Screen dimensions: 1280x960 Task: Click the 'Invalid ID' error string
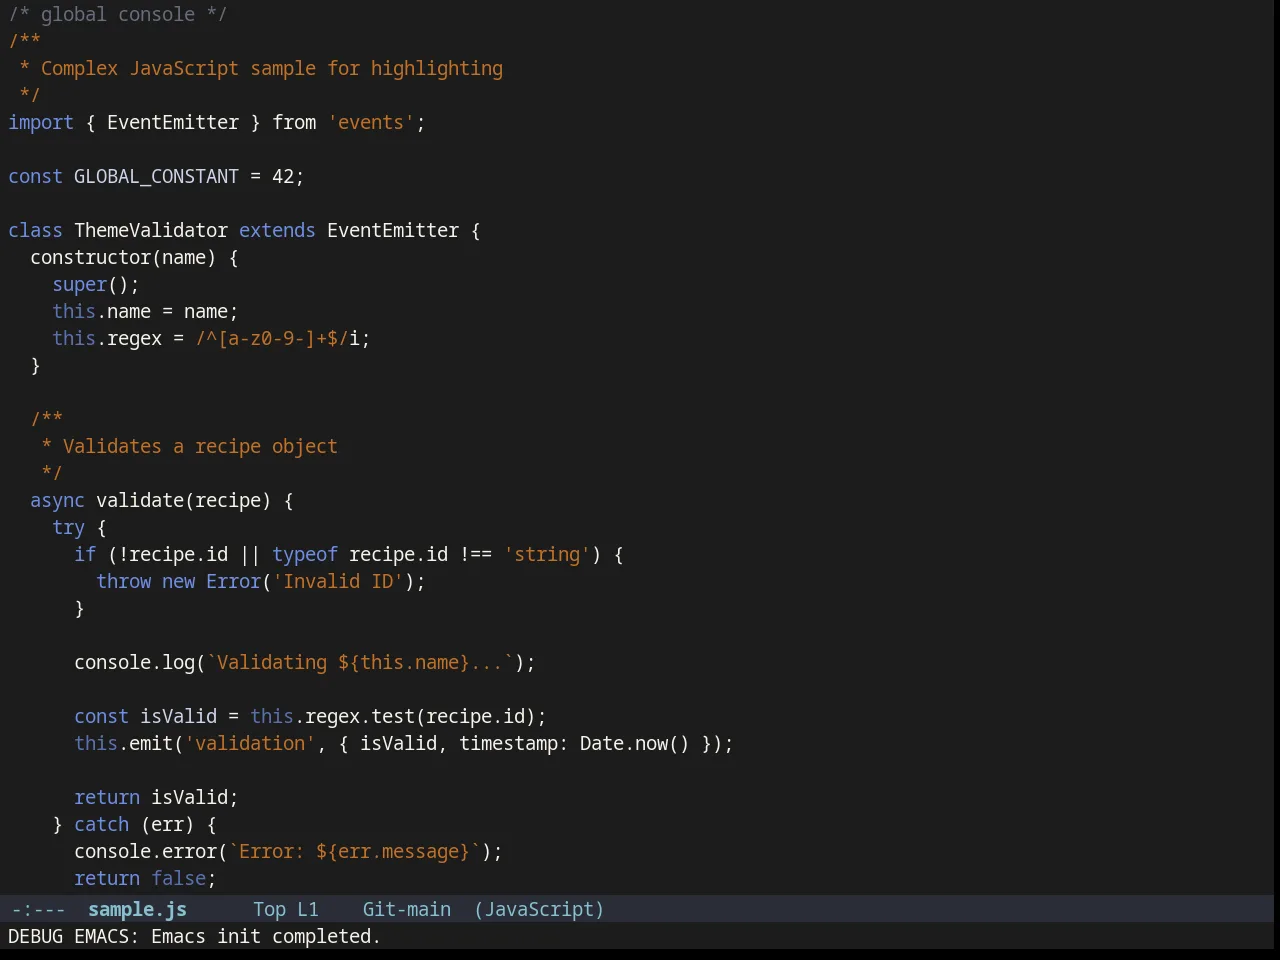338,581
